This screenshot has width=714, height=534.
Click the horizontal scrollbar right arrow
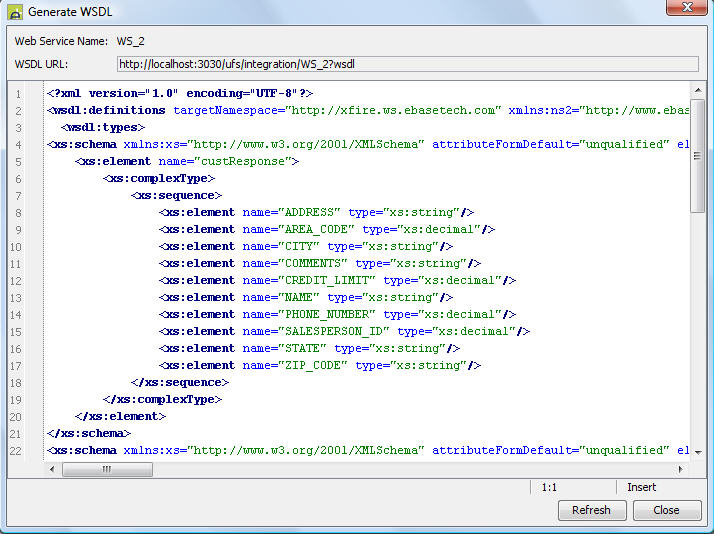click(682, 468)
